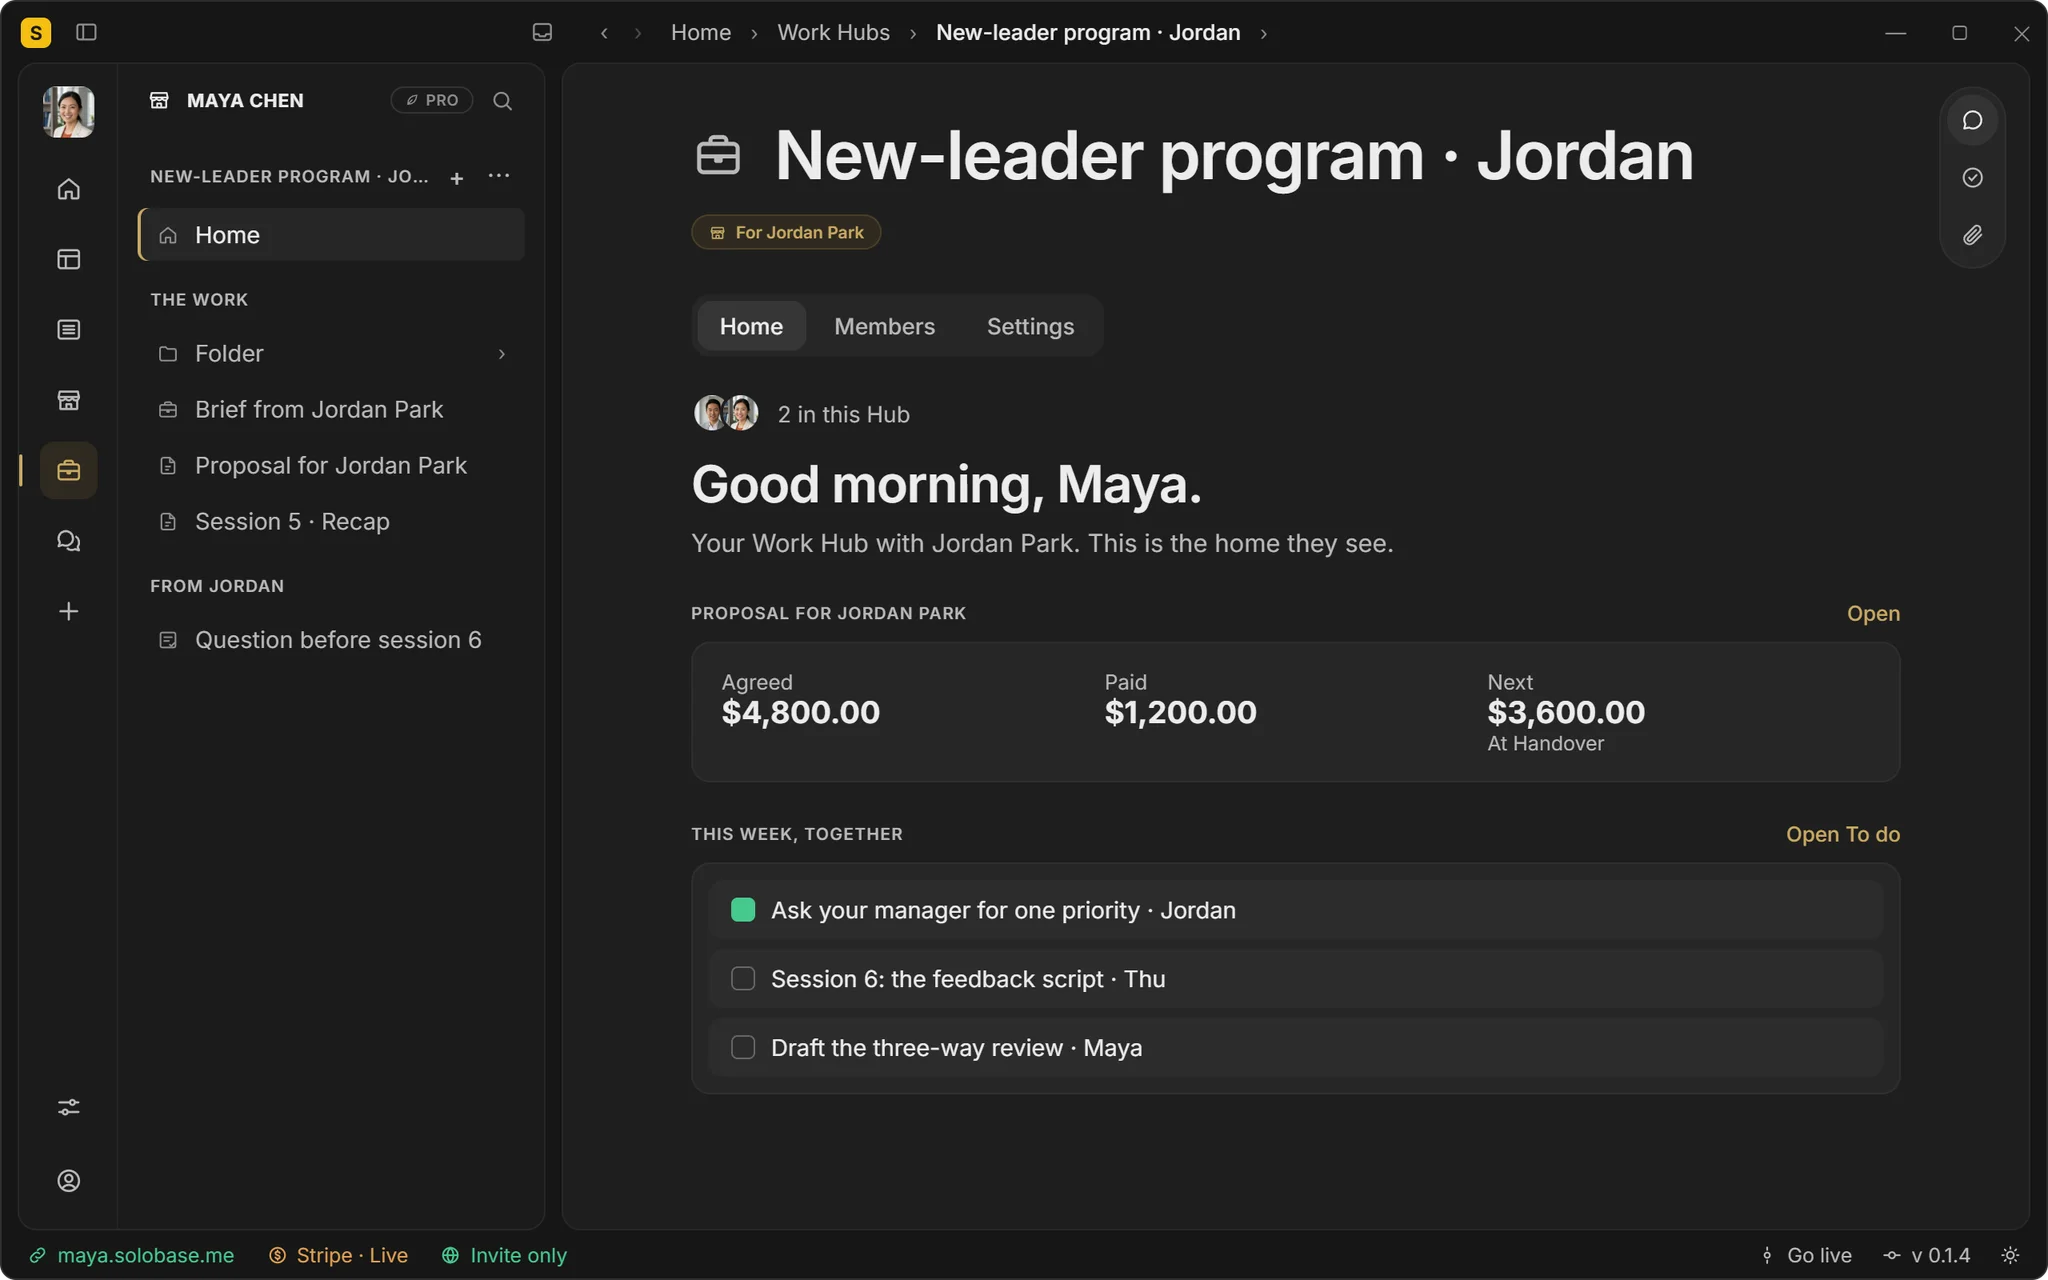Click Maya Chen's avatar photo

tap(69, 111)
